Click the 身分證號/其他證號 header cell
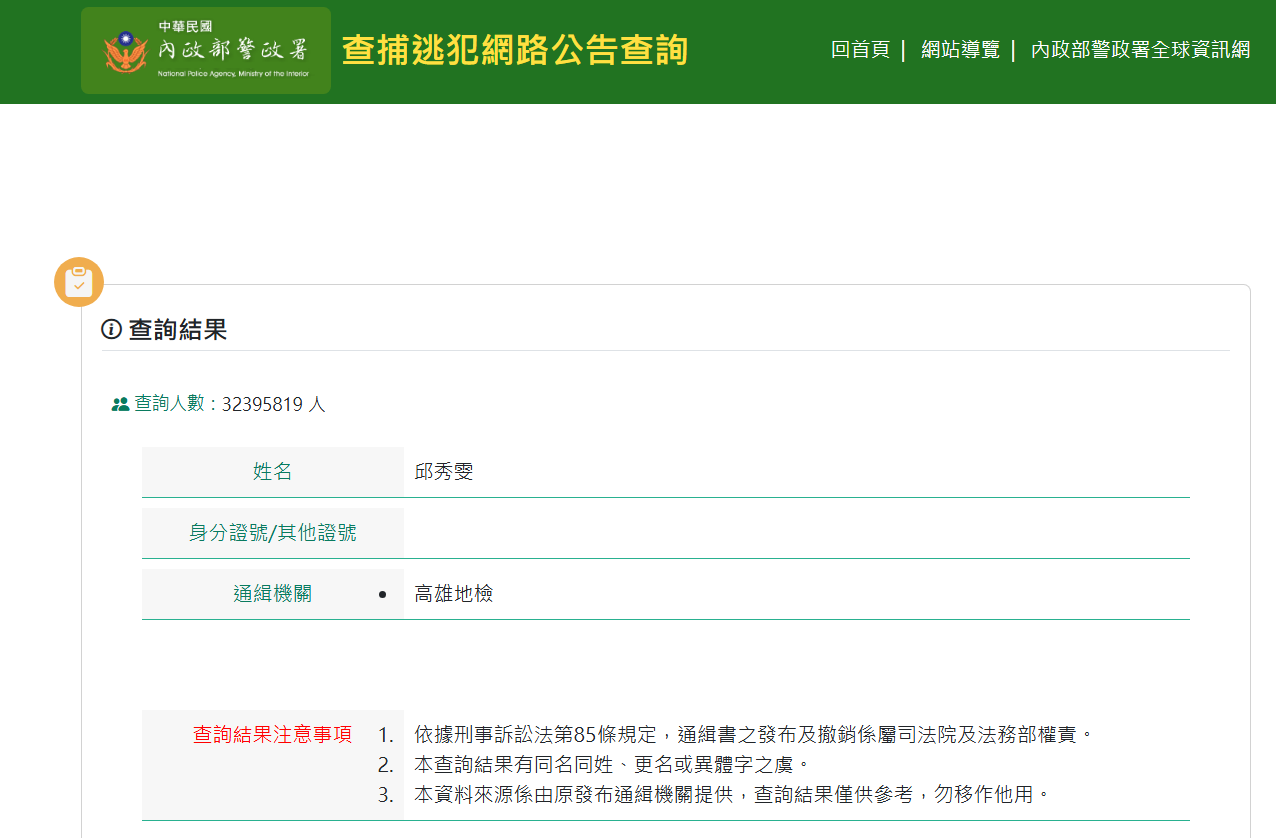 [x=272, y=533]
